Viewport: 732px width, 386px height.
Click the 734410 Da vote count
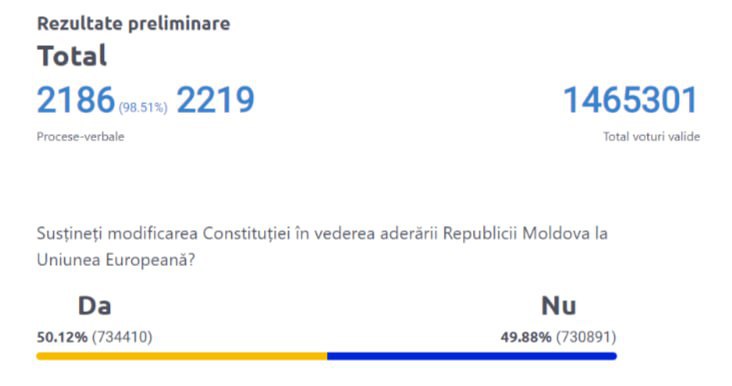pos(122,337)
